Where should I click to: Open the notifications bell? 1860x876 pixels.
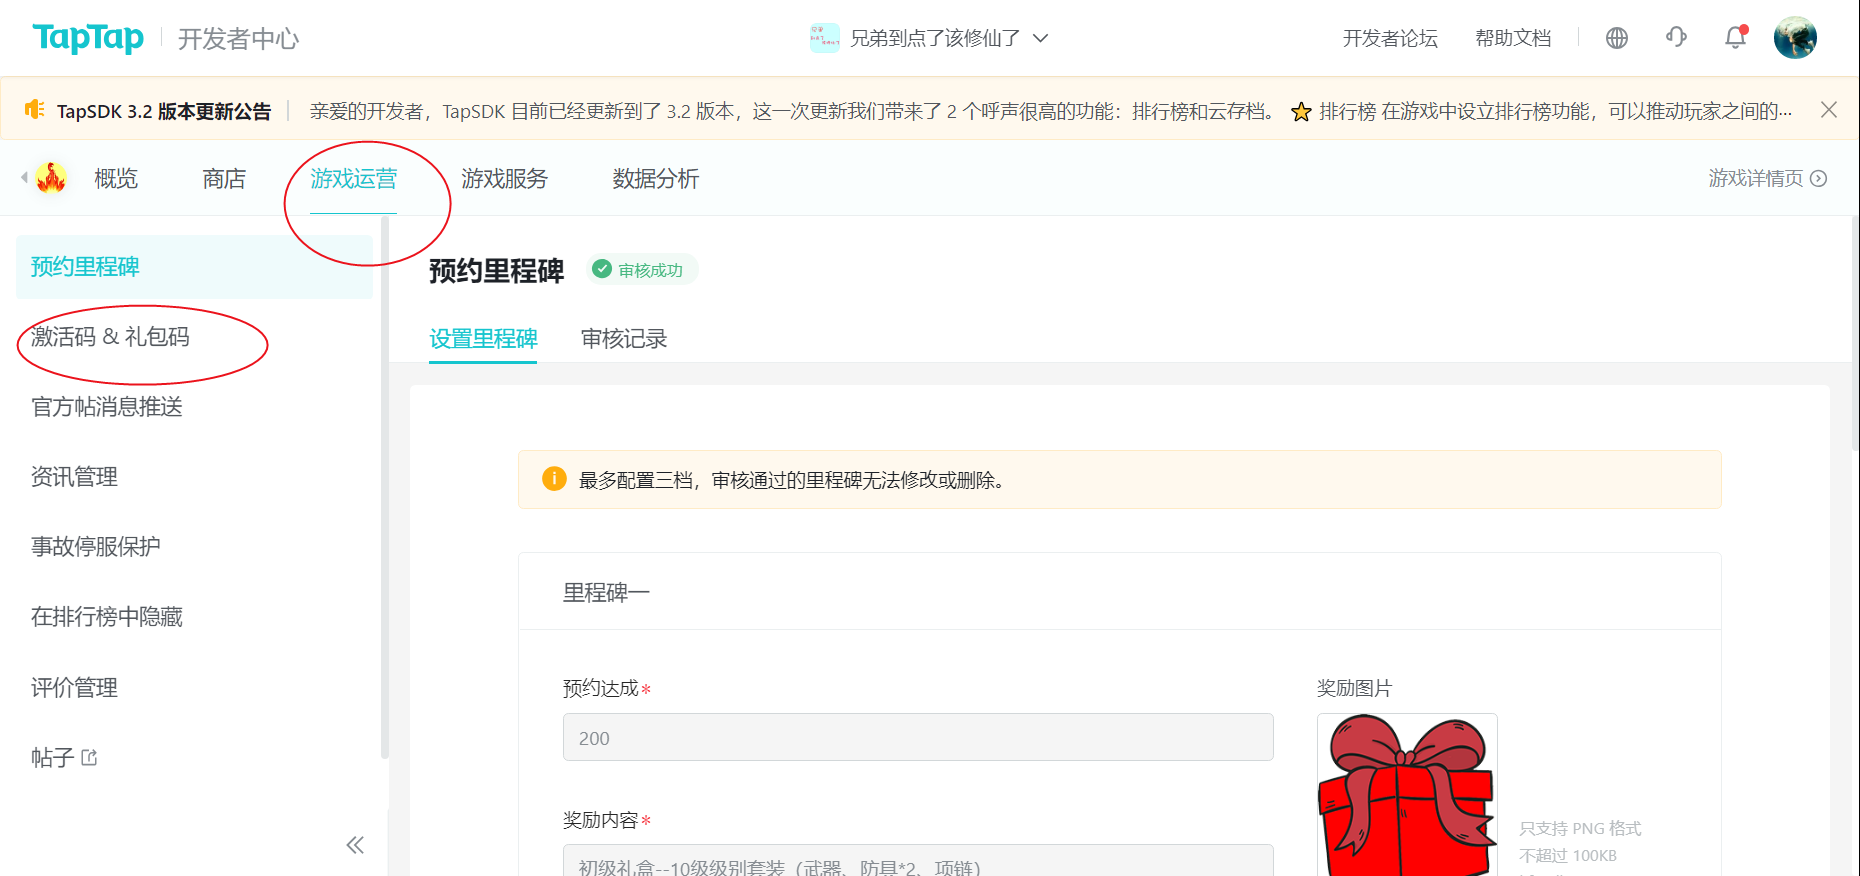(x=1736, y=38)
